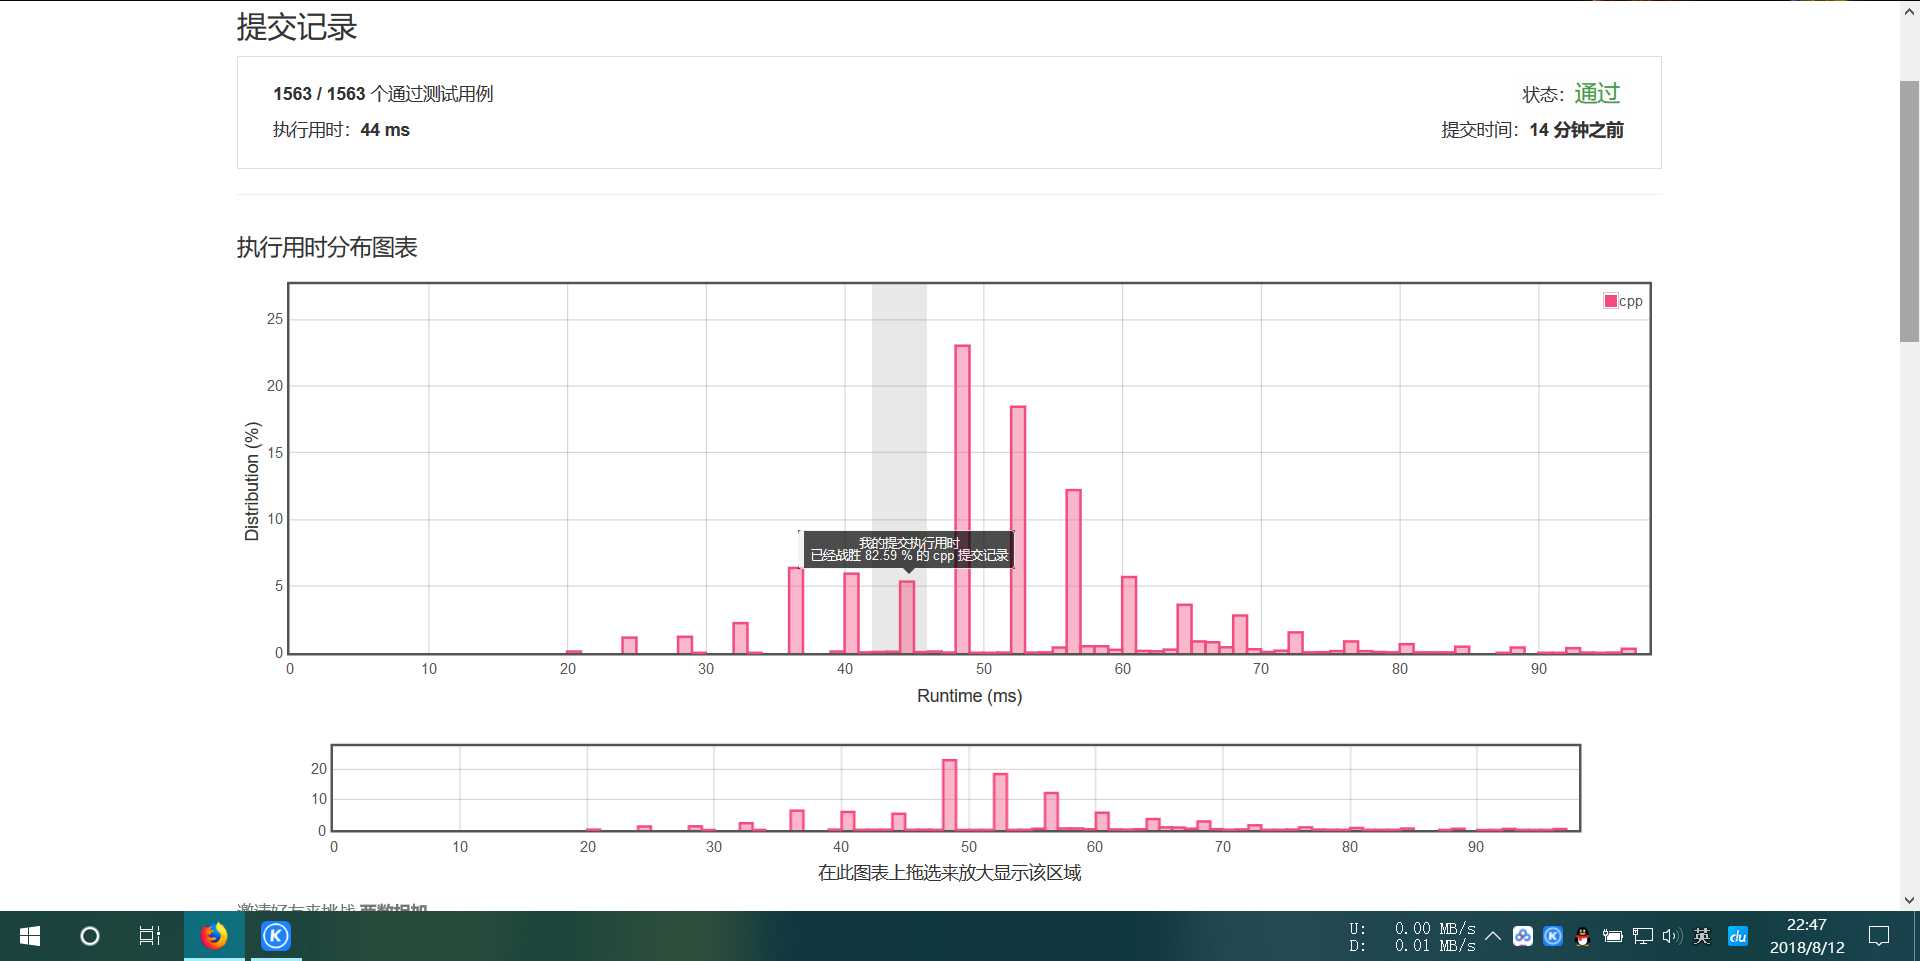Open network settings tray icon

[x=1642, y=936]
